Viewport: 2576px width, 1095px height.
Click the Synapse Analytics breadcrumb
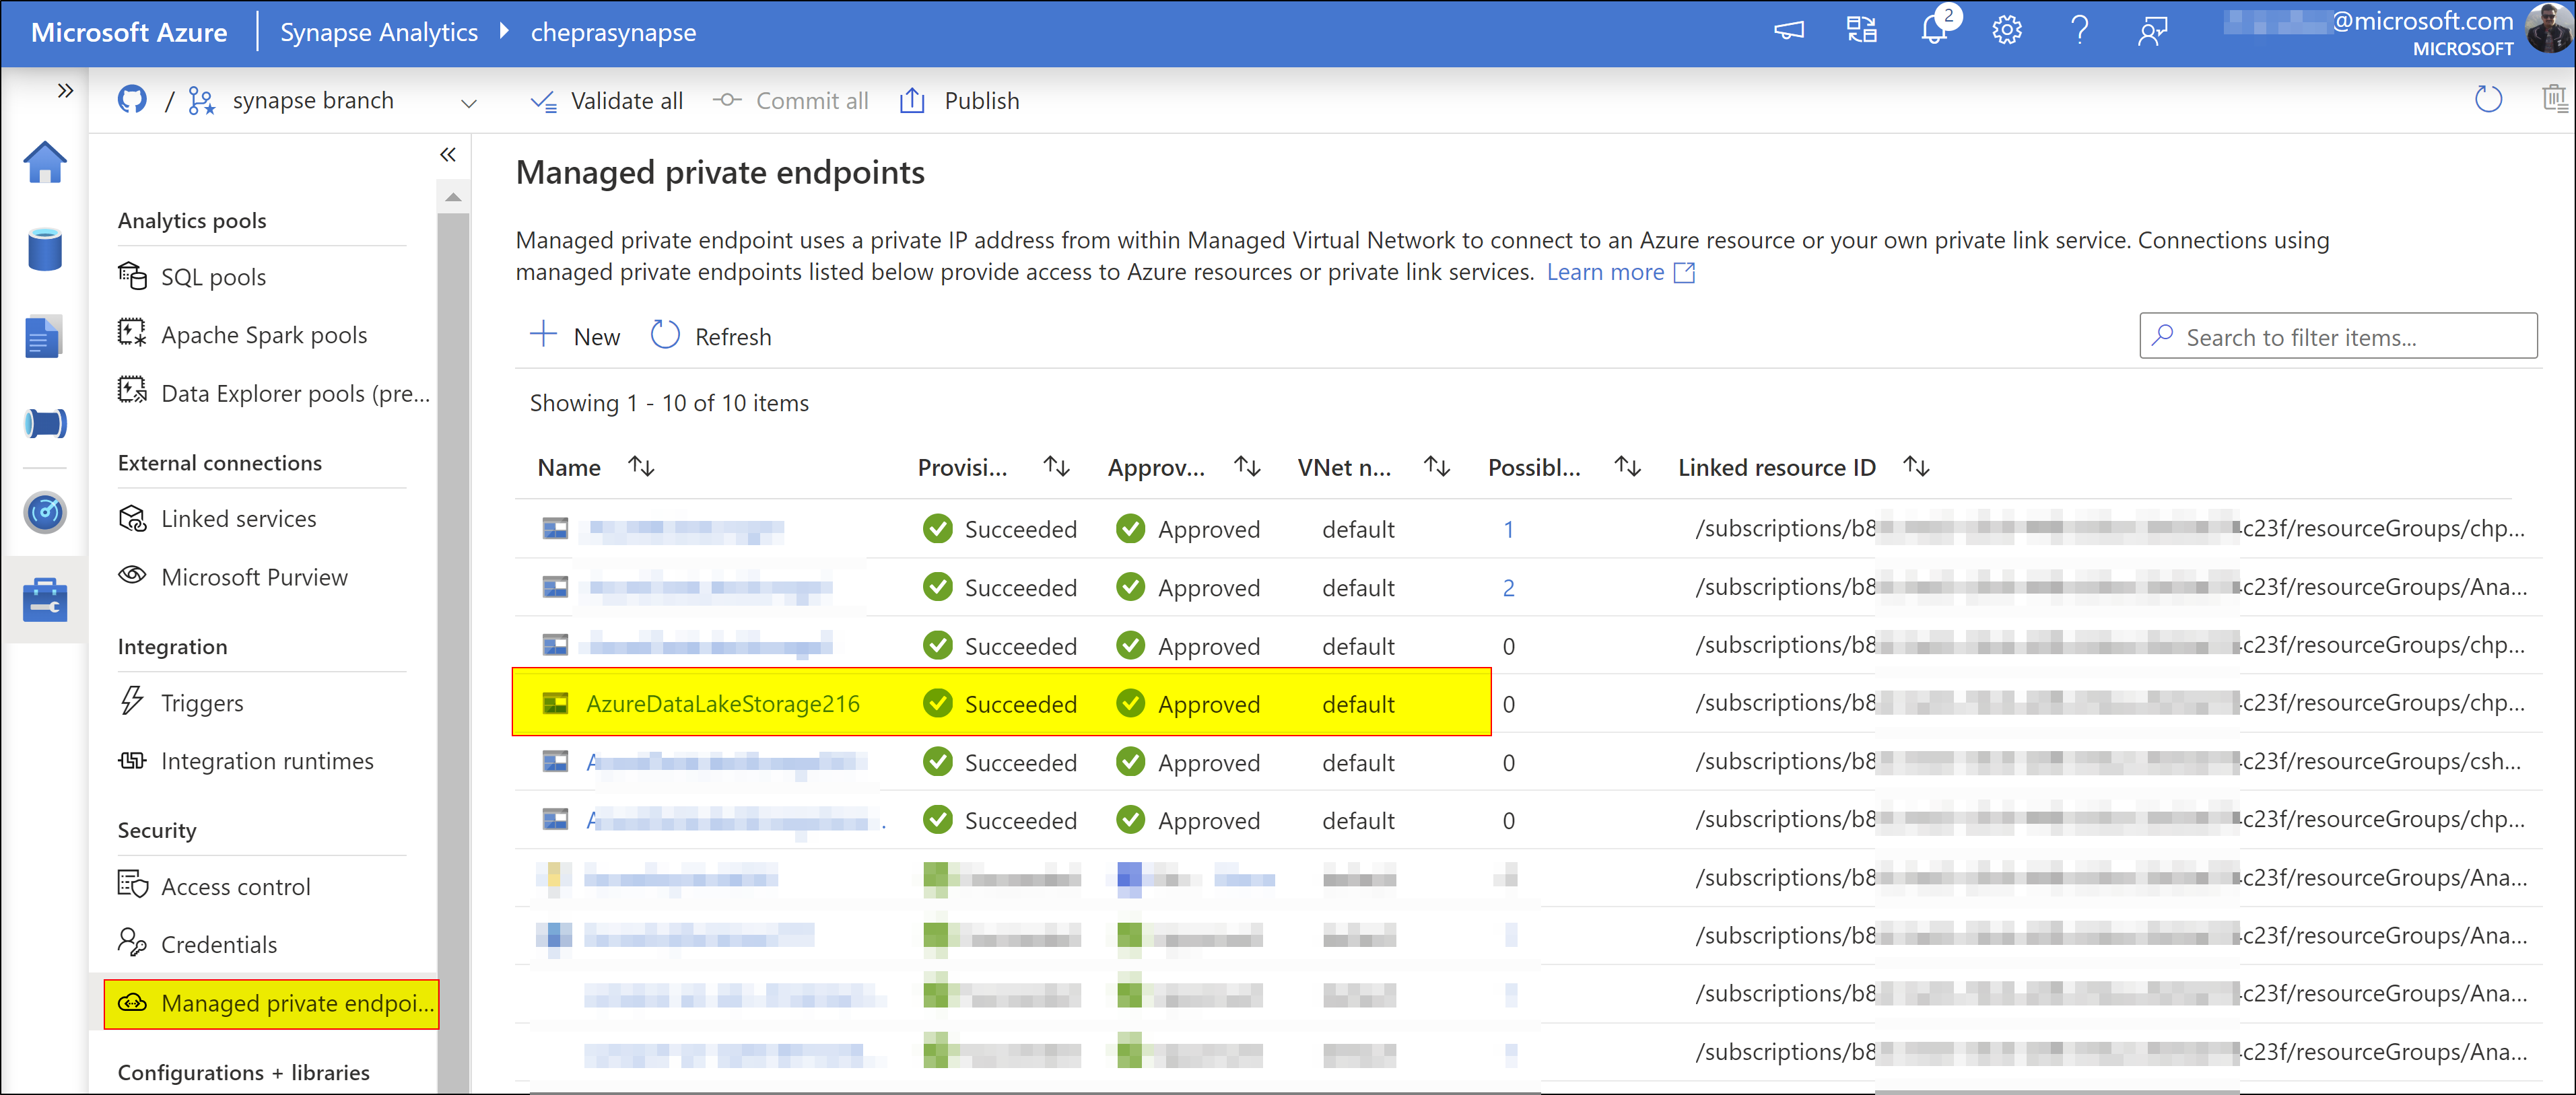pyautogui.click(x=378, y=32)
